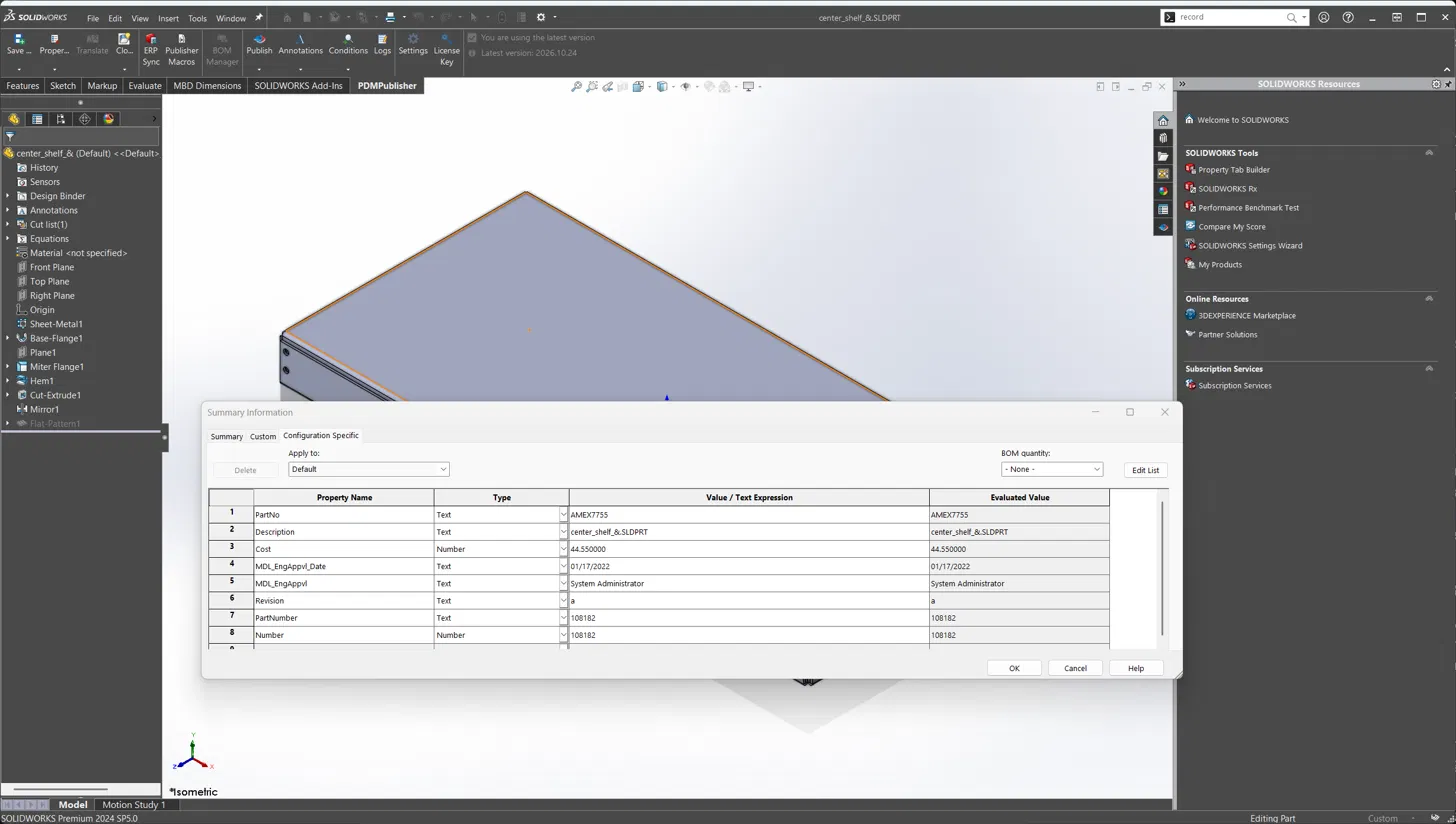Click the Zoom to Fit magnifier icon
This screenshot has height=824, width=1456.
(576, 87)
